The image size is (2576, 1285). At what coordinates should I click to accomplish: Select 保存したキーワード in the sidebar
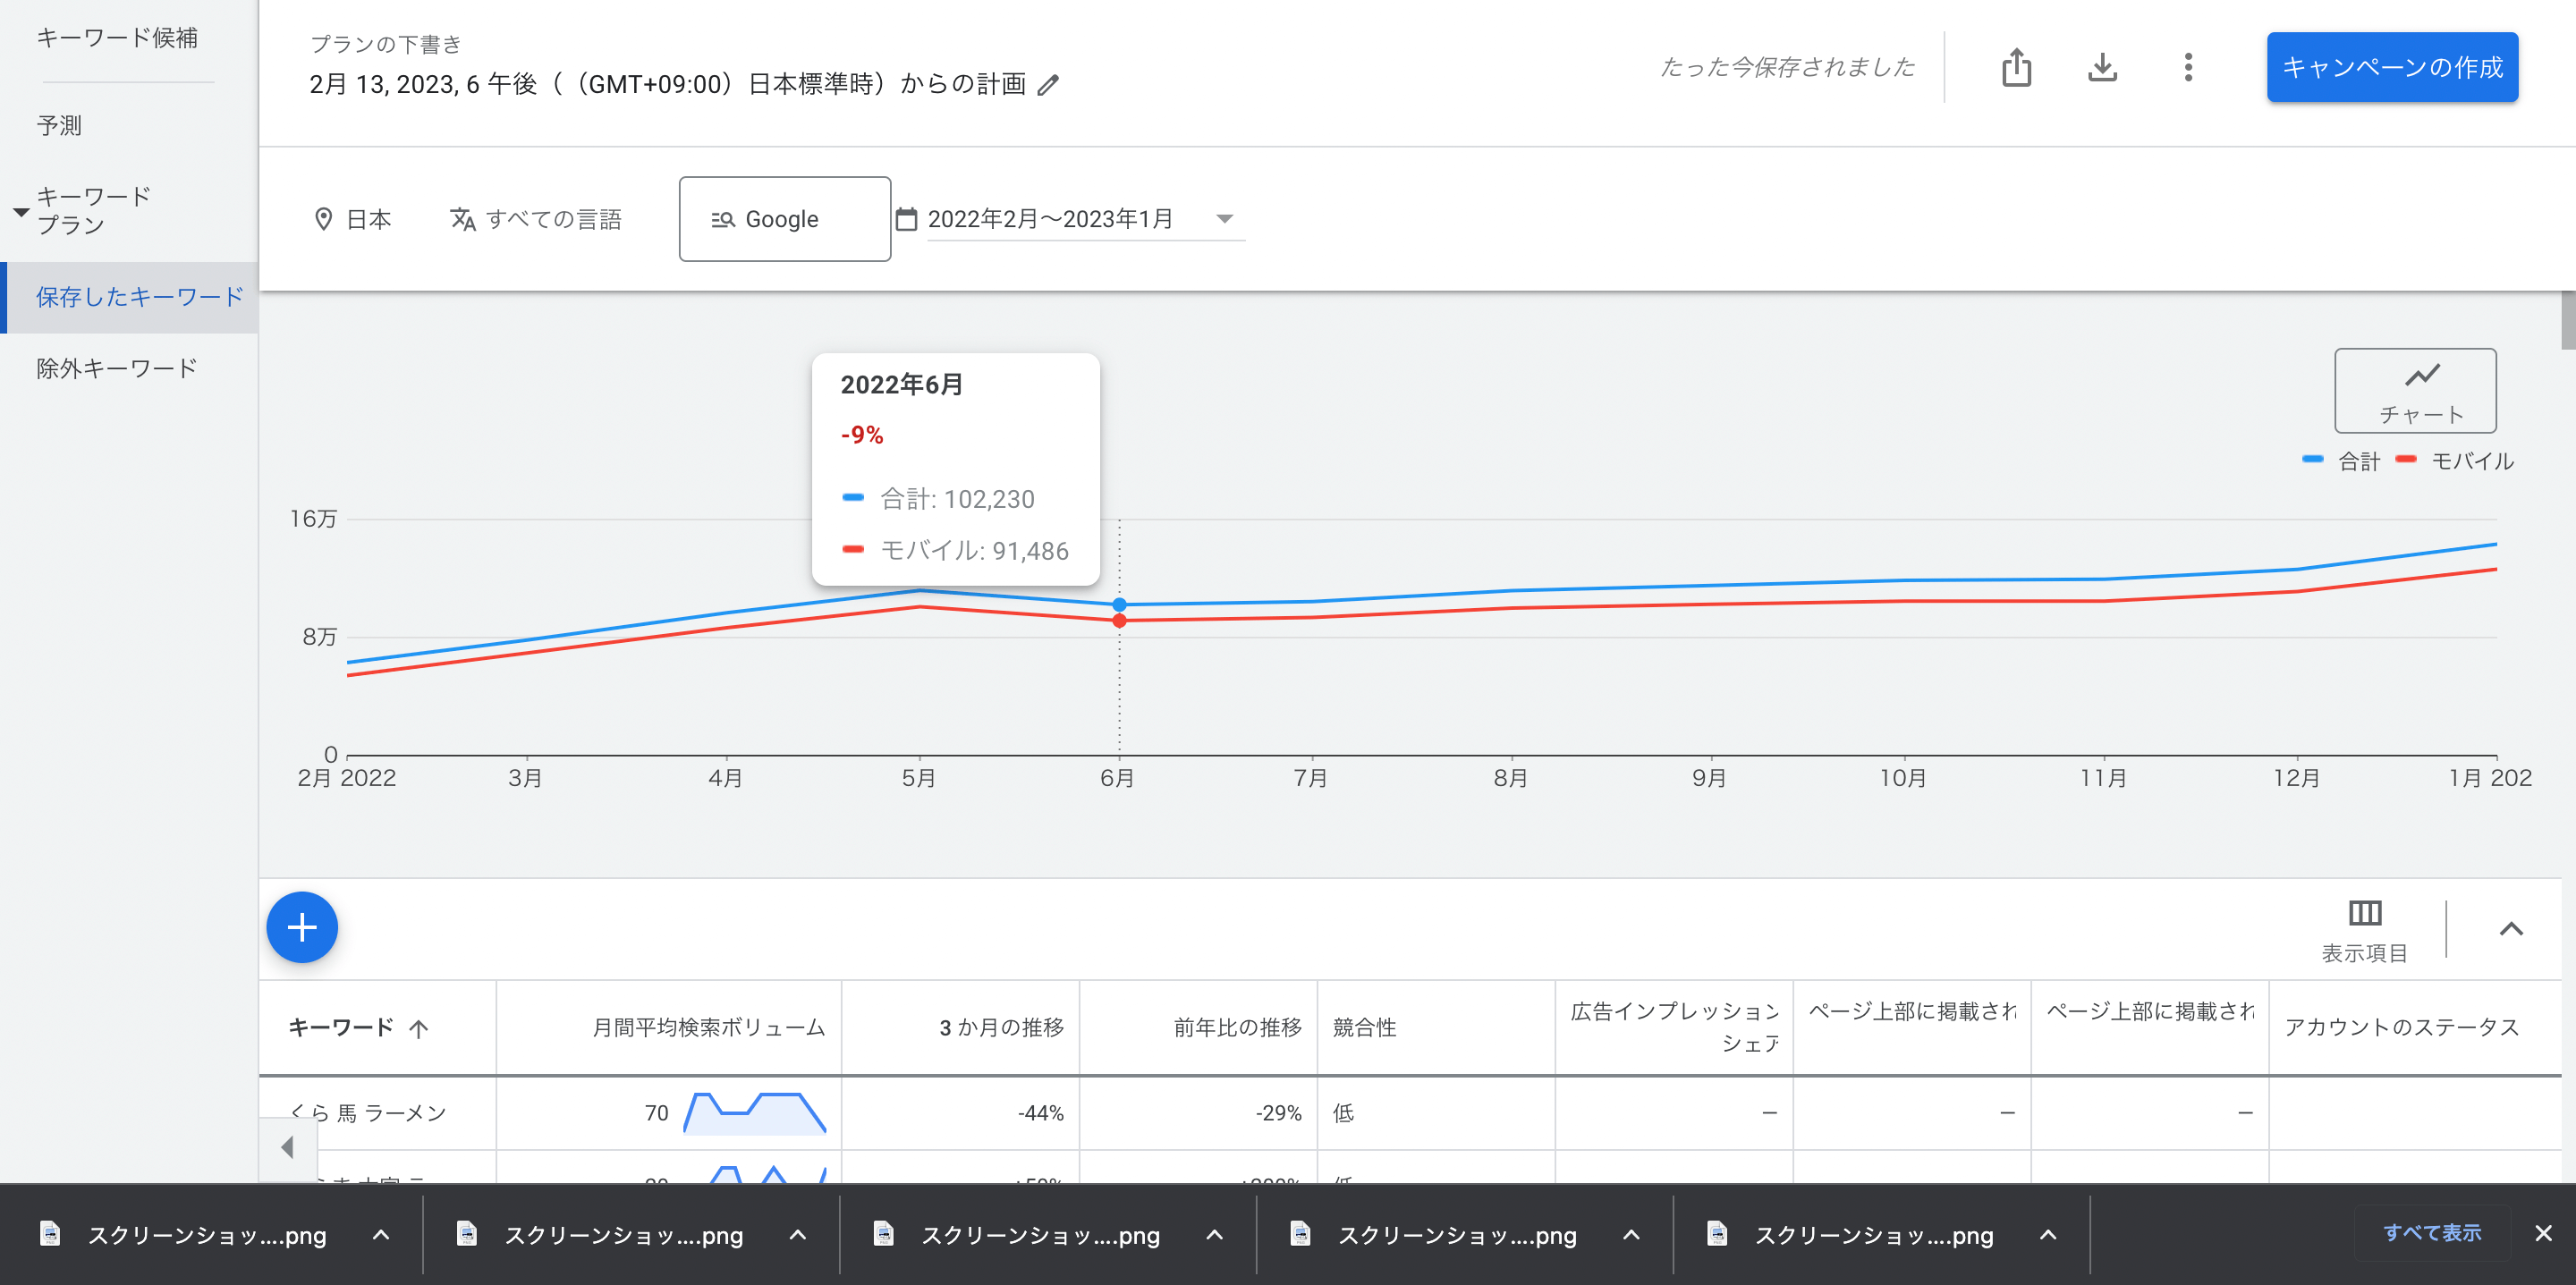click(139, 297)
